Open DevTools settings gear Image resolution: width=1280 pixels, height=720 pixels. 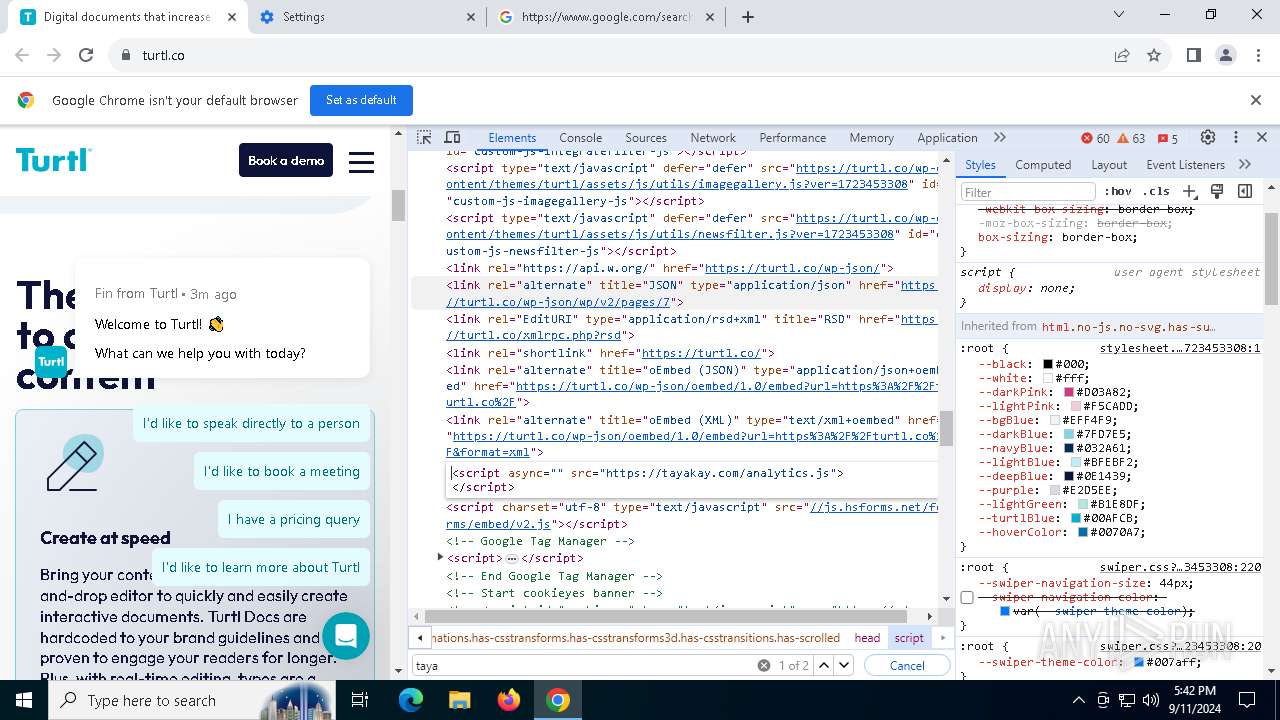pos(1208,138)
